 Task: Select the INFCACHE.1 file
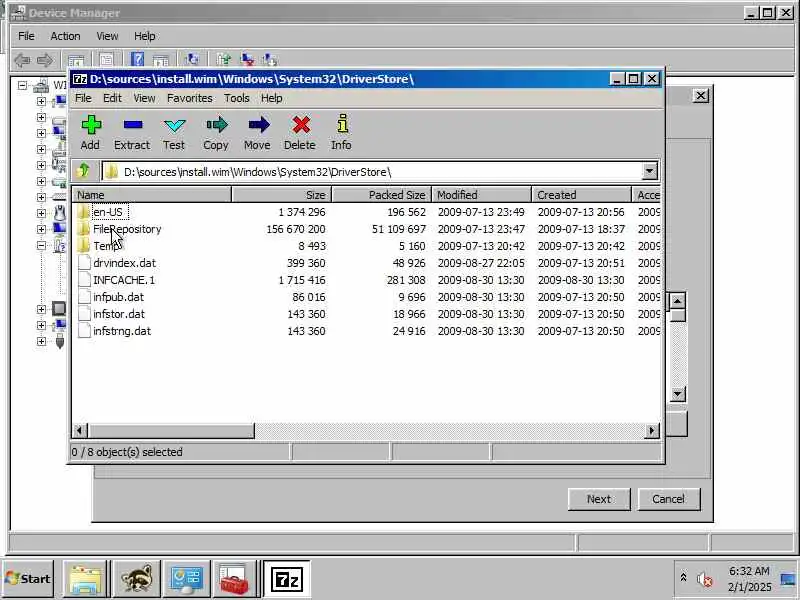click(123, 280)
